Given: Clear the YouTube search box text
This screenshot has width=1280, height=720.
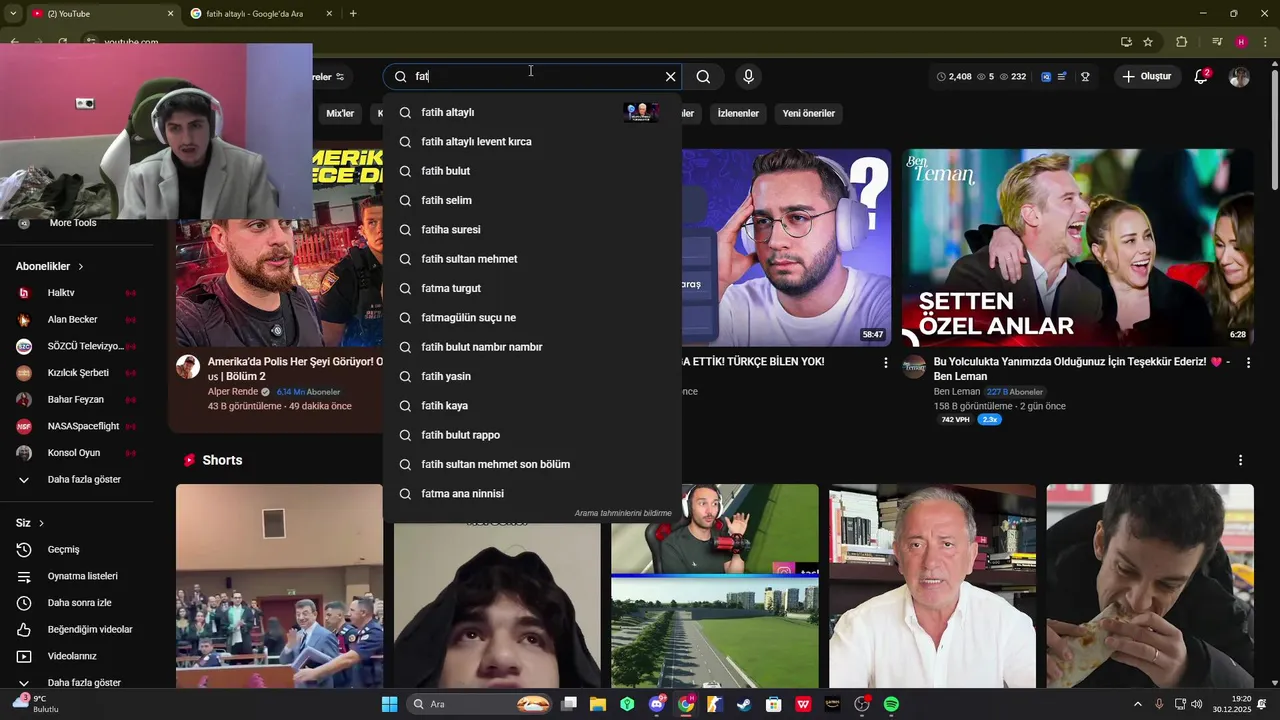Looking at the screenshot, I should 670,76.
